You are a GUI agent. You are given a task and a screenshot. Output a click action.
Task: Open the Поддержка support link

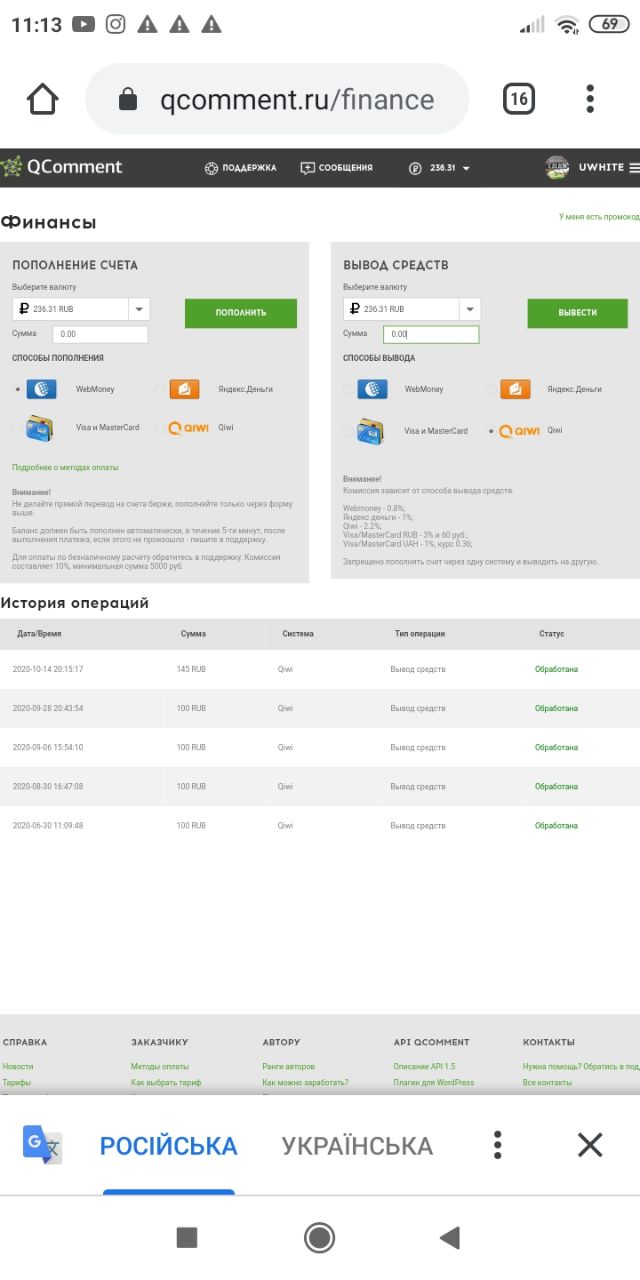coord(240,168)
